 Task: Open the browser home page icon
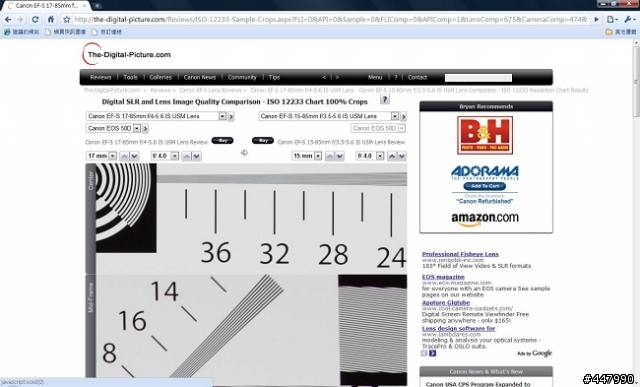point(51,19)
